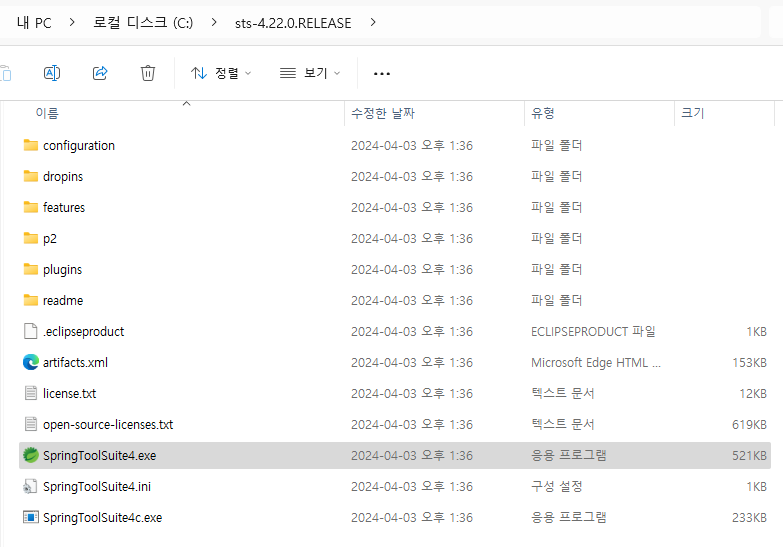Select the dropins folder icon
The image size is (783, 547).
pos(30,176)
